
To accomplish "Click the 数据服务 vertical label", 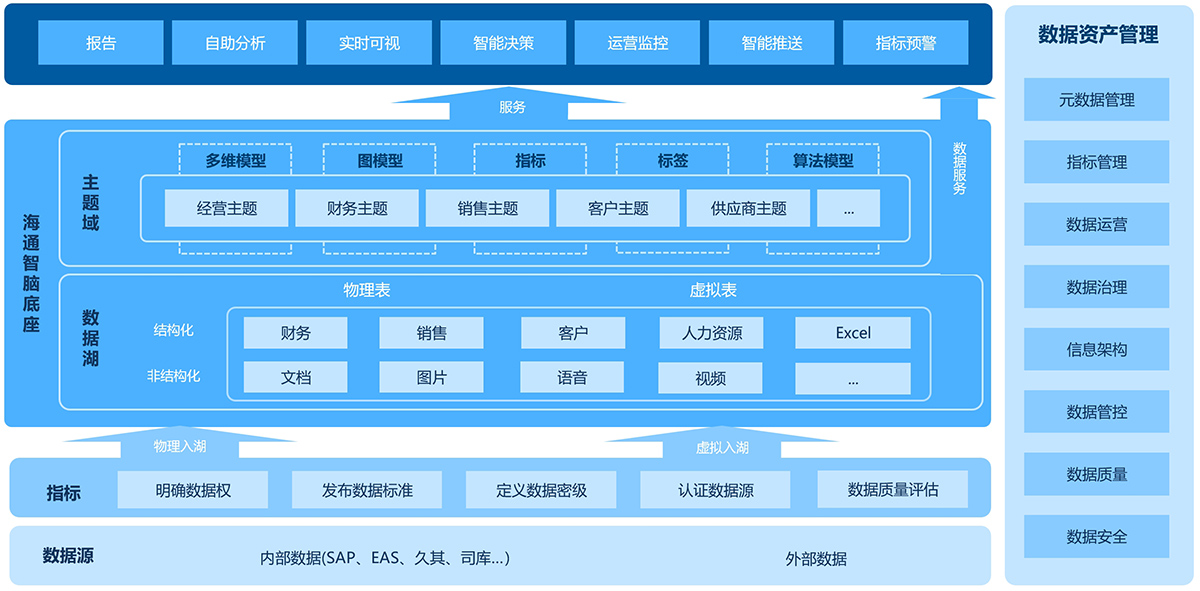I will point(959,168).
